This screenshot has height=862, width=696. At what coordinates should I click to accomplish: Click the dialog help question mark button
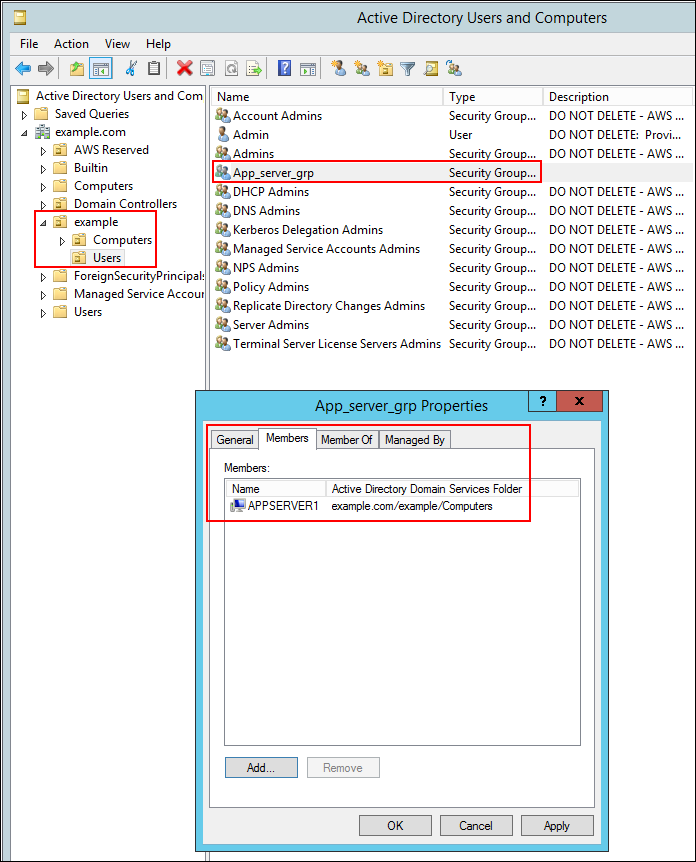click(543, 401)
